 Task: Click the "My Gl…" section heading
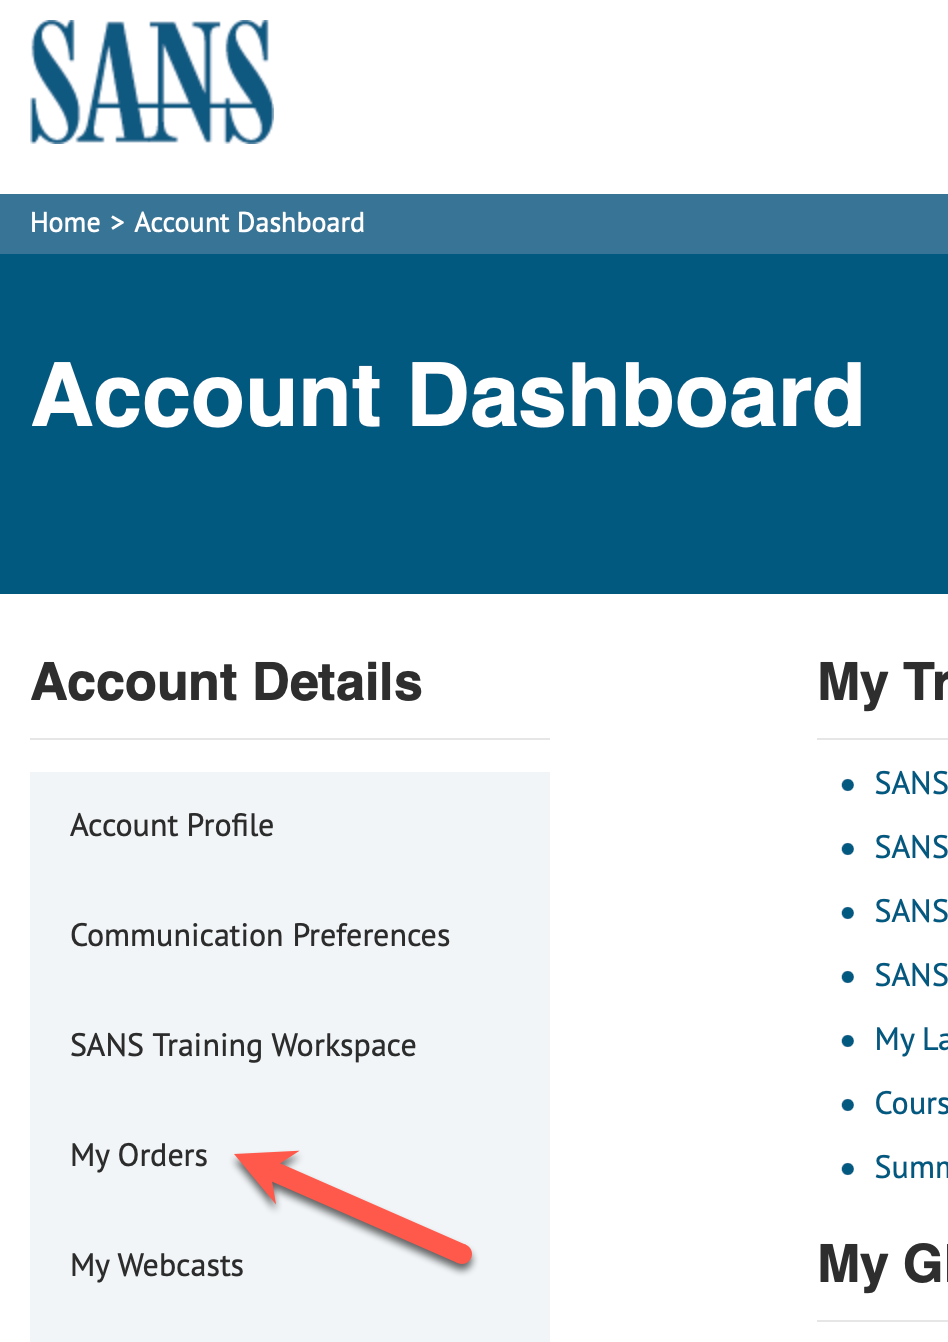[x=882, y=1264]
